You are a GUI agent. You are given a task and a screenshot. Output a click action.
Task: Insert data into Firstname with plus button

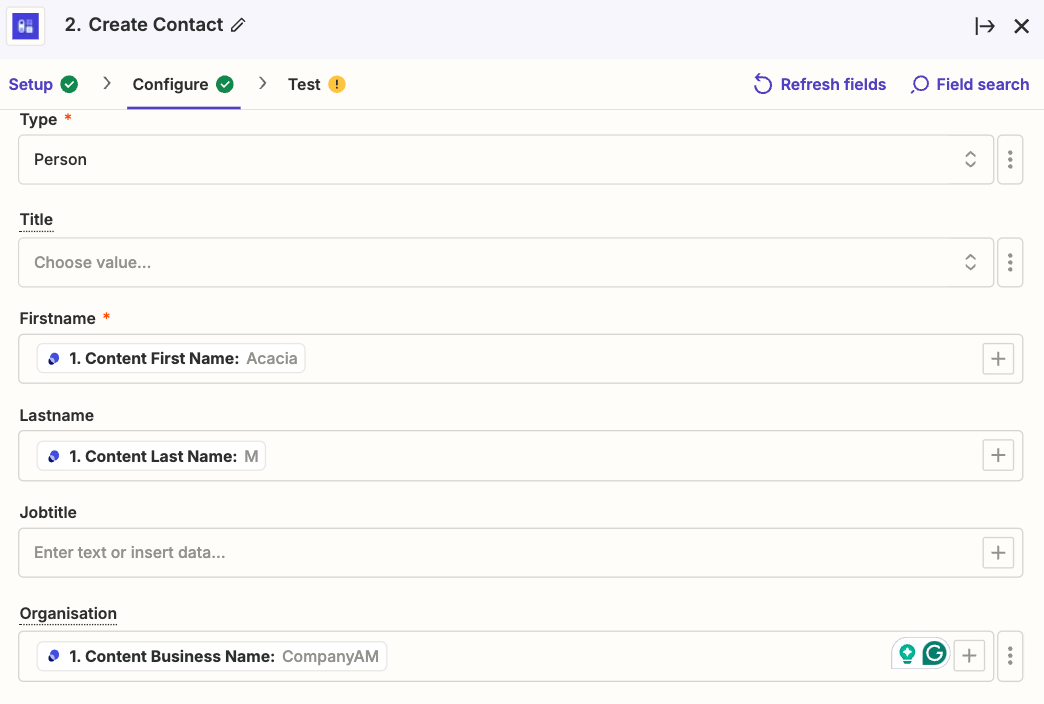[998, 359]
